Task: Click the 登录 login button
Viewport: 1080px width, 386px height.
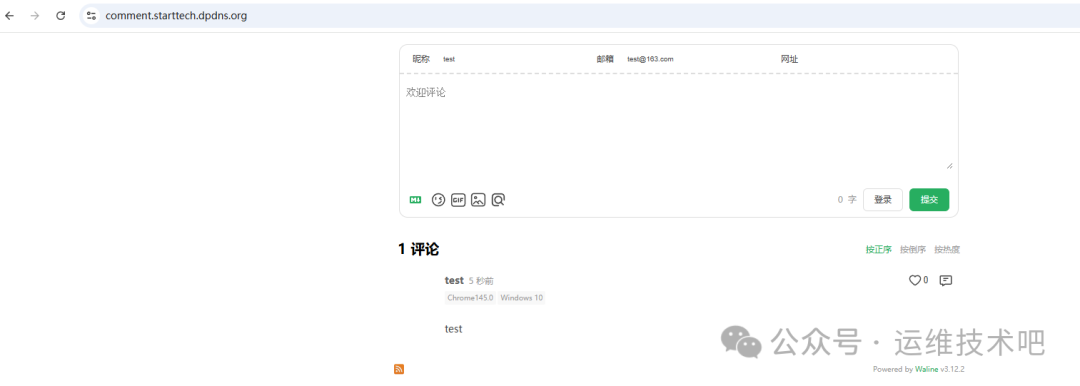Action: 882,200
